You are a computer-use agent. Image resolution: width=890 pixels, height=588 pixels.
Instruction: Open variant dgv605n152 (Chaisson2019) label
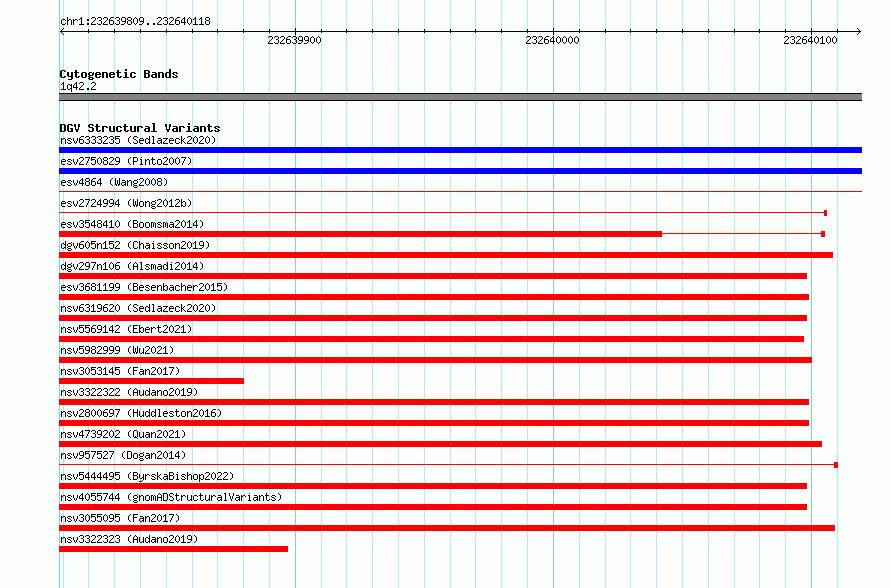[135, 245]
